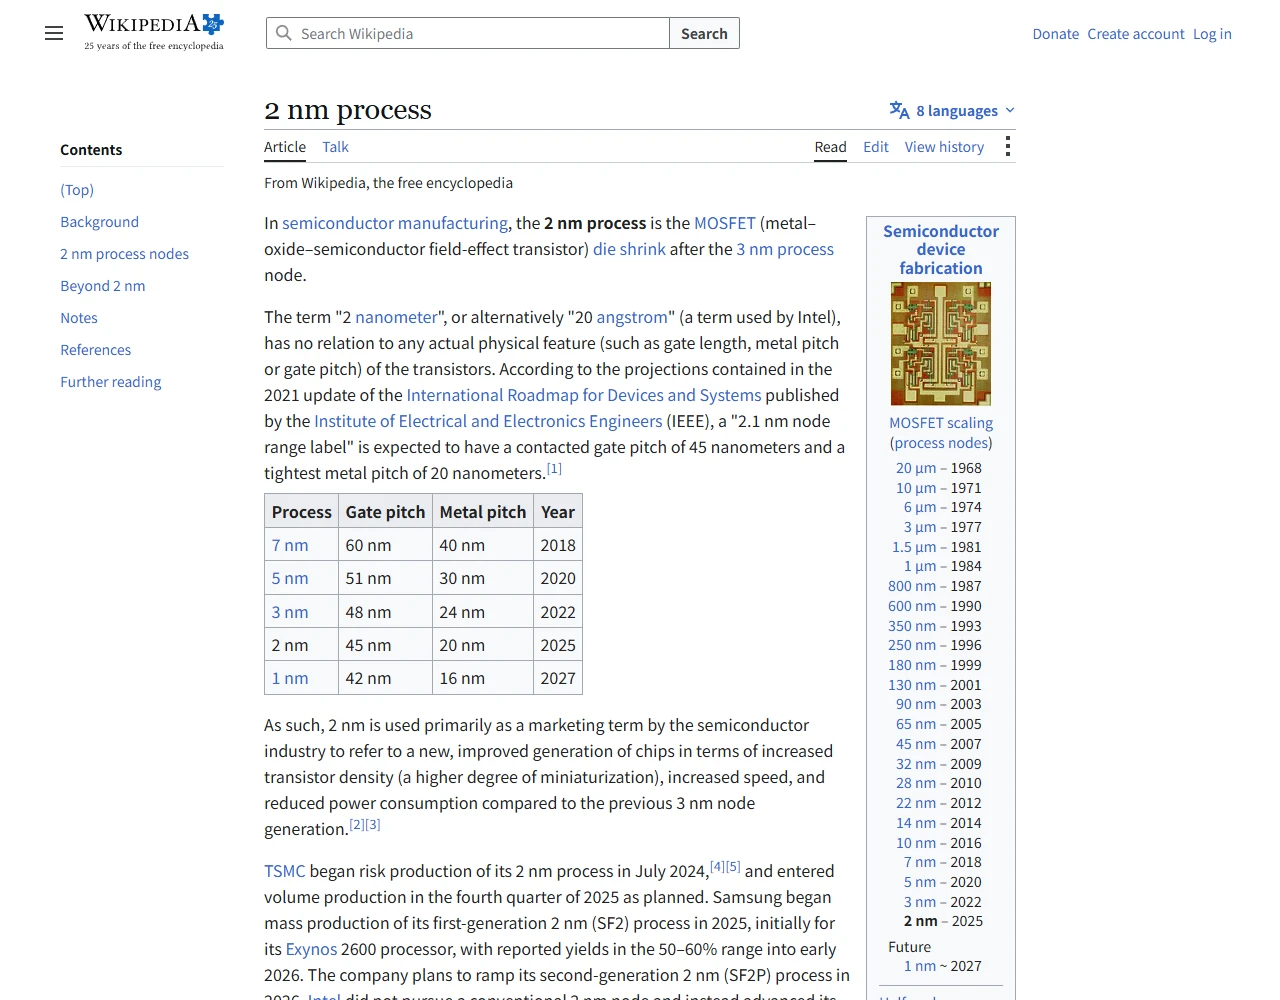Open 3 nm link in process table
Image resolution: width=1280 pixels, height=1000 pixels.
click(290, 612)
